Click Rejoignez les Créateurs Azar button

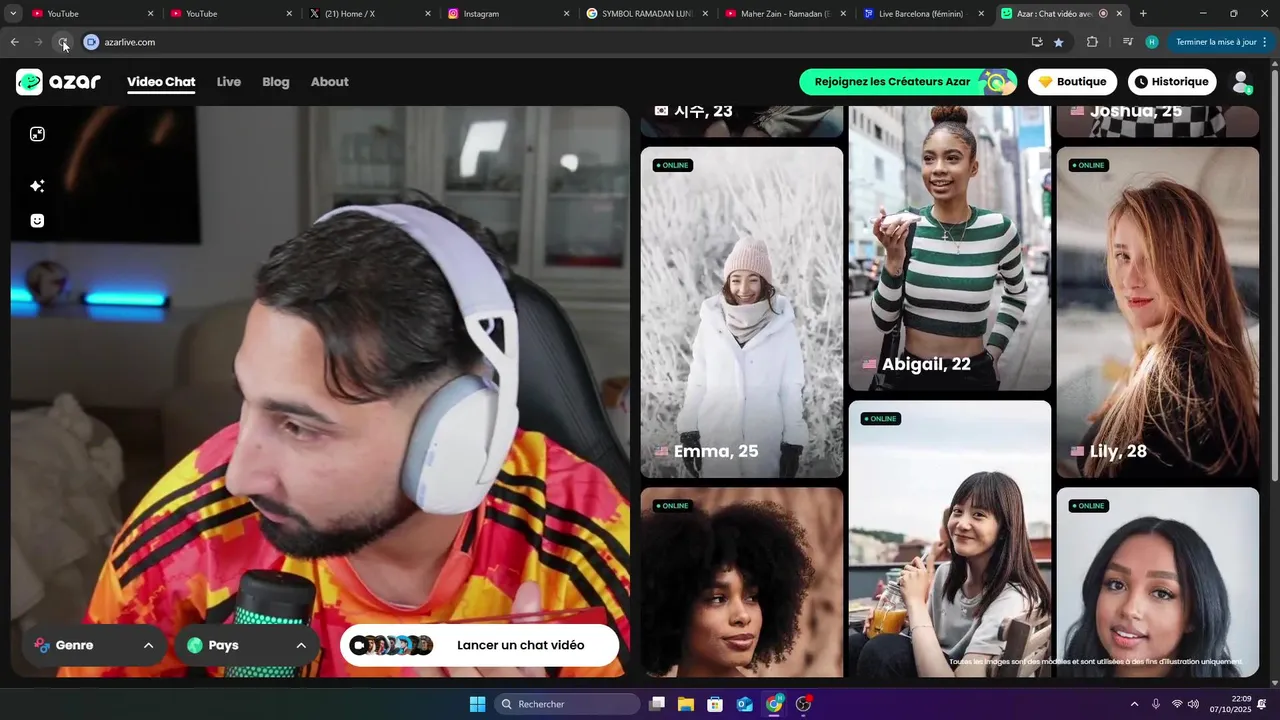pos(908,82)
